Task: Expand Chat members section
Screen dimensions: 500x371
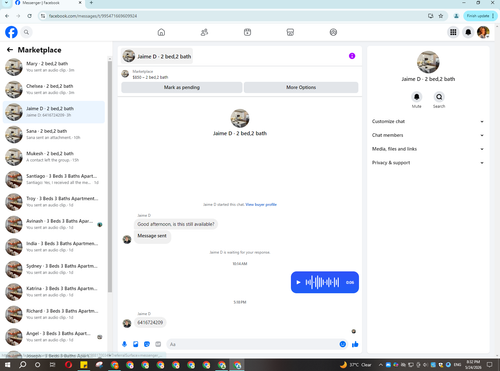Action: click(428, 135)
